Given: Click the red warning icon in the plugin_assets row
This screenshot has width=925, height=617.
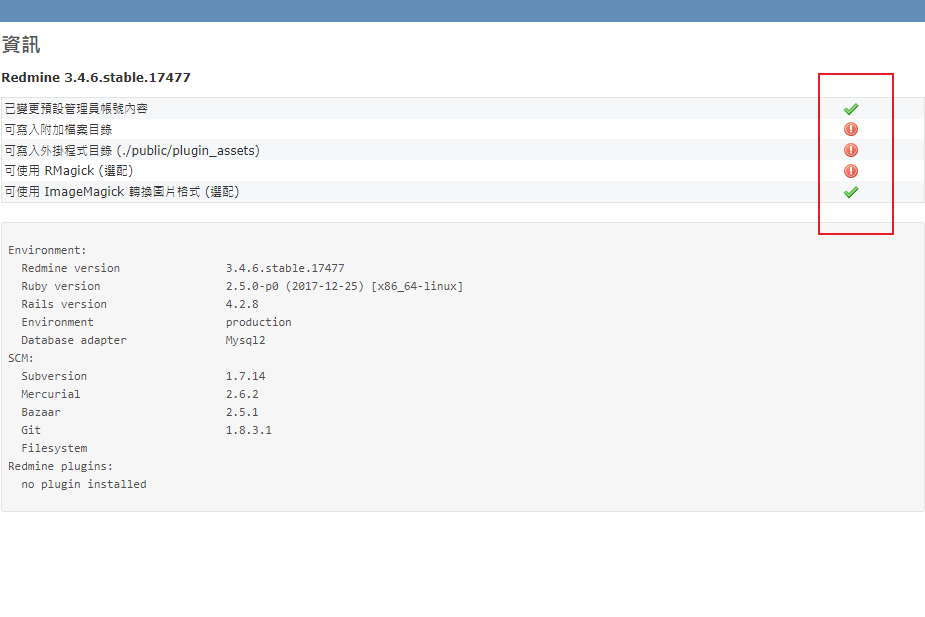Looking at the screenshot, I should click(851, 150).
